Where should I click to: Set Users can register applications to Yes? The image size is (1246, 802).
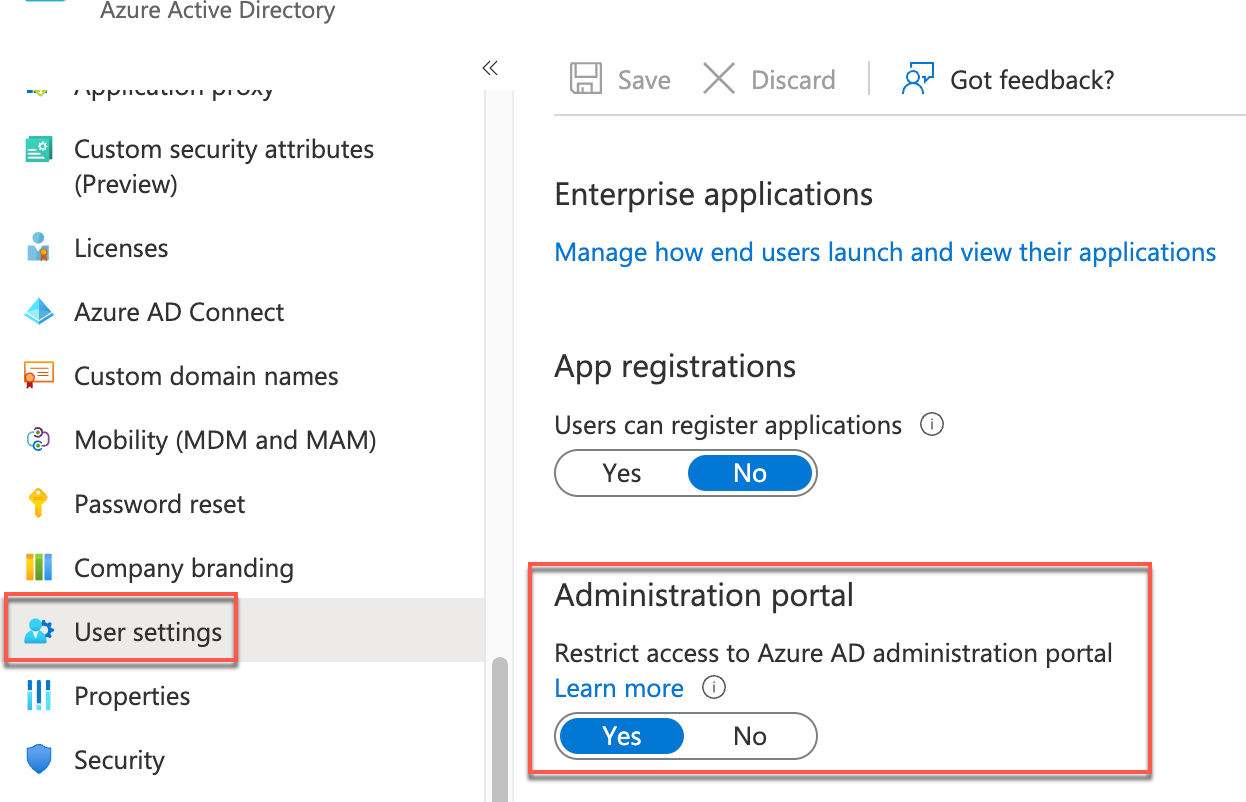click(622, 473)
